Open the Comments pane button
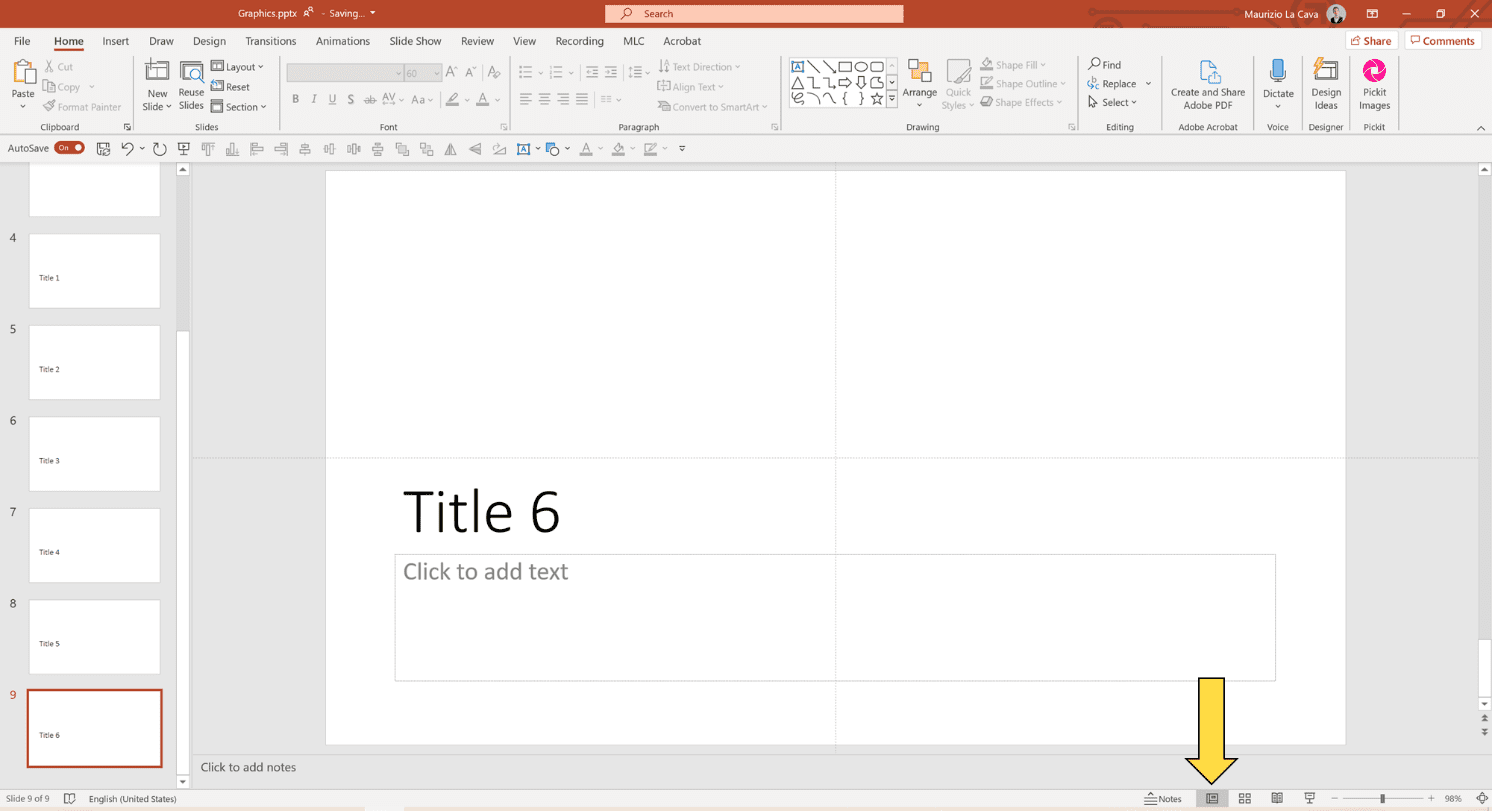Screen dimensions: 1492x811 click(x=1442, y=41)
